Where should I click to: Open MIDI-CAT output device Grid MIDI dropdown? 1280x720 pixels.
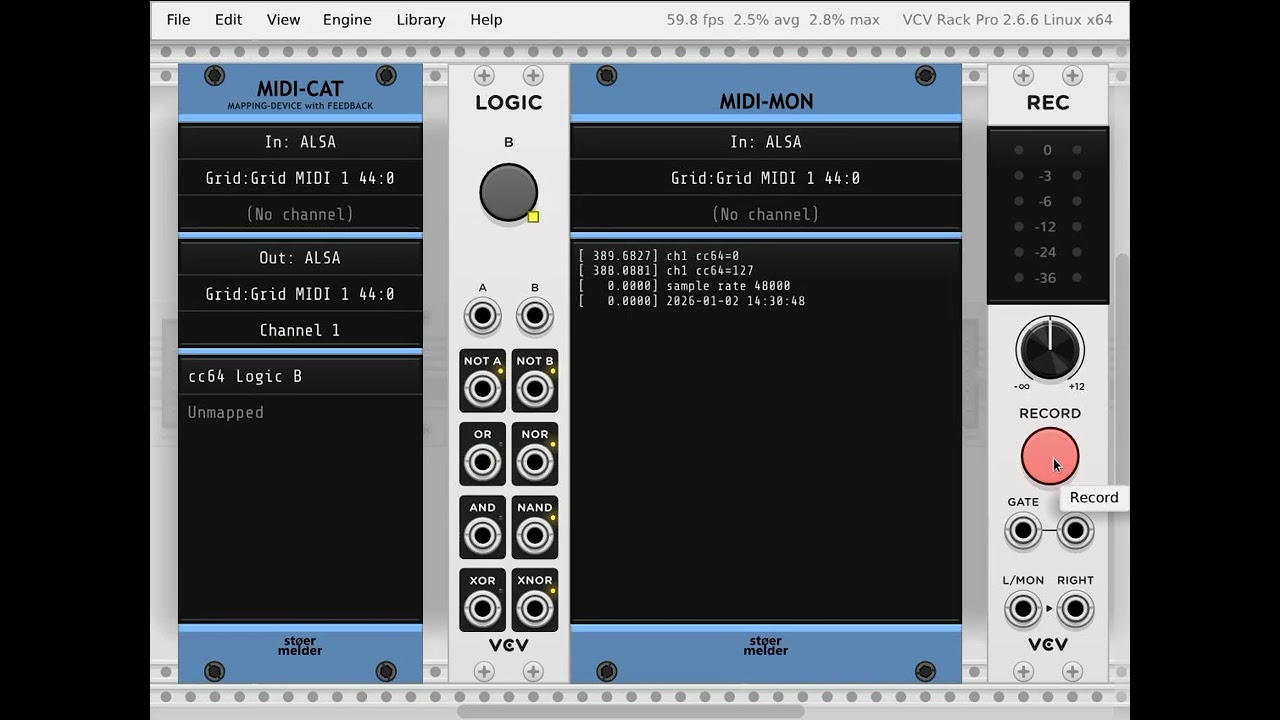(300, 294)
